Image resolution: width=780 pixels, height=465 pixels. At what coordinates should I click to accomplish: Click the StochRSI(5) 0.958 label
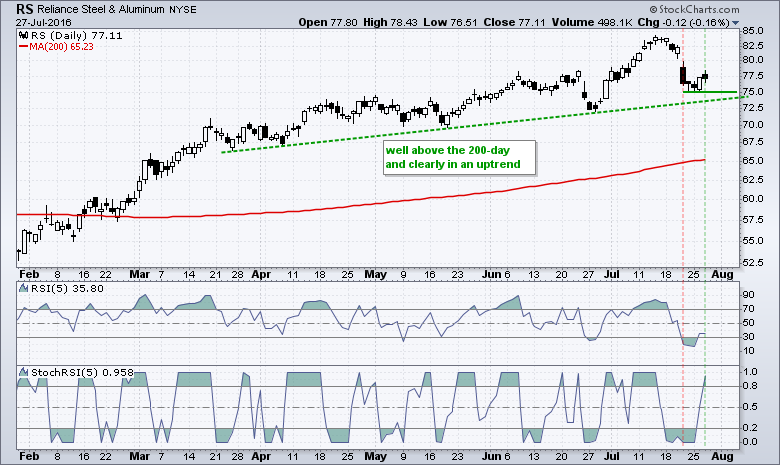[82, 372]
